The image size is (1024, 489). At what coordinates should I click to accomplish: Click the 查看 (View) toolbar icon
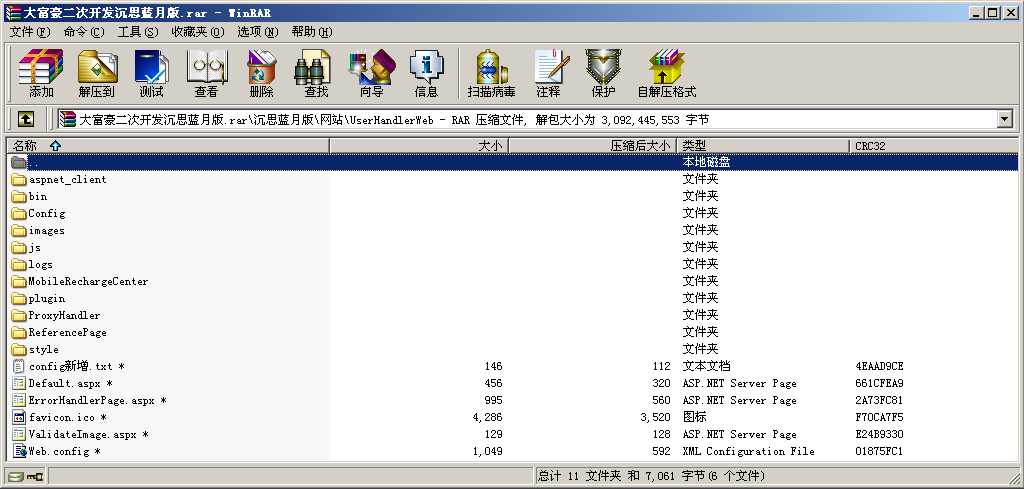206,73
